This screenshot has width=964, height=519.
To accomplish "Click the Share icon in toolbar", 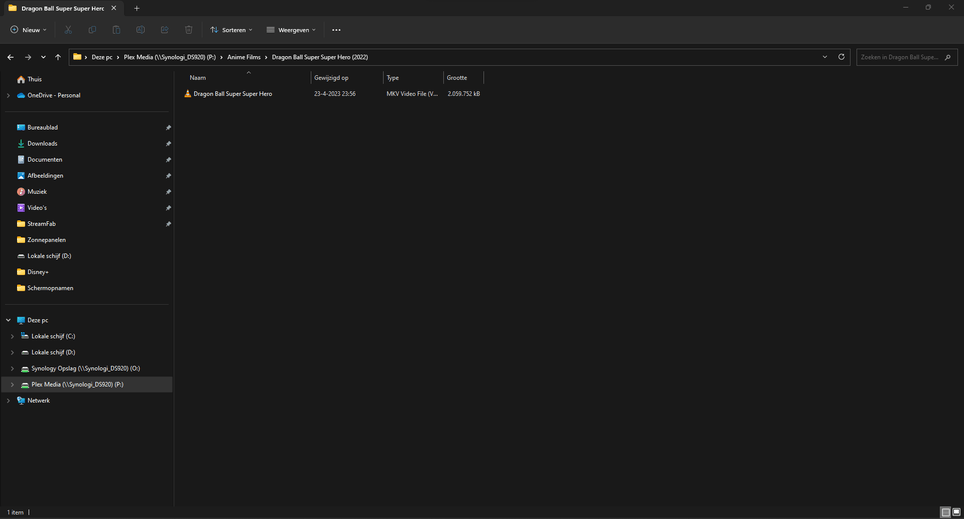I will tap(164, 30).
